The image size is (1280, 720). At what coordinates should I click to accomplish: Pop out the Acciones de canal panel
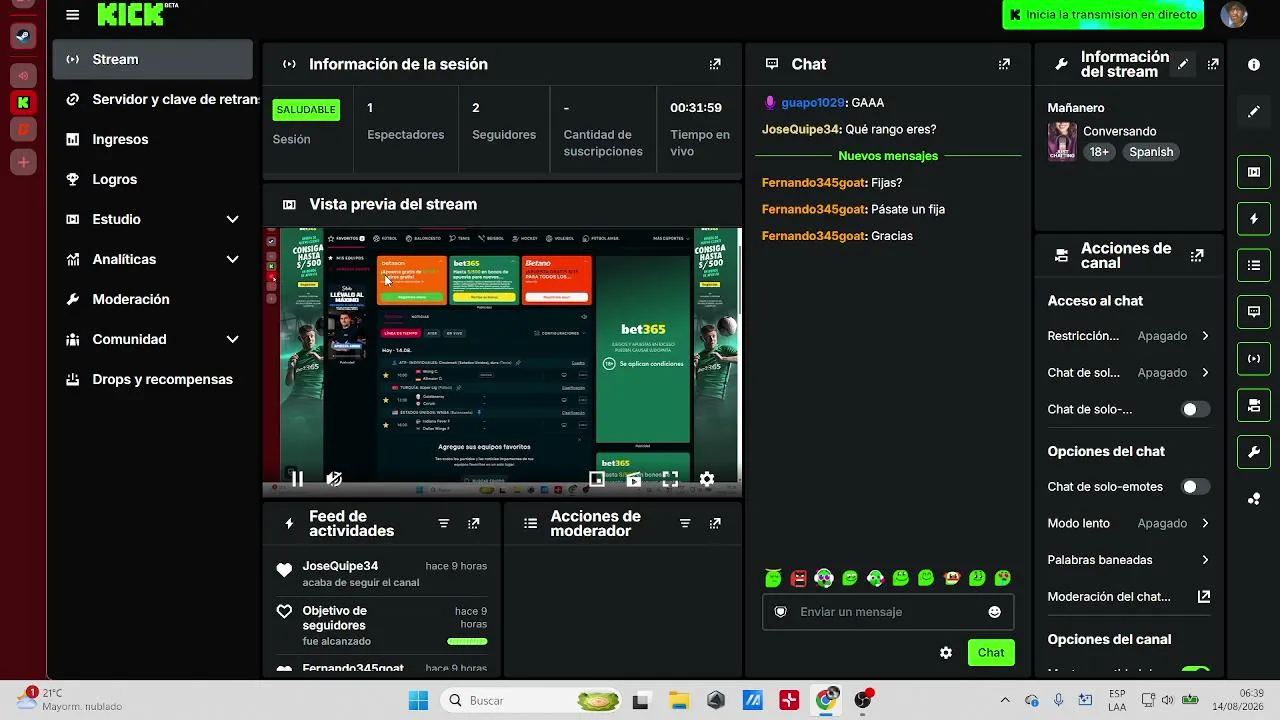[x=1197, y=256]
